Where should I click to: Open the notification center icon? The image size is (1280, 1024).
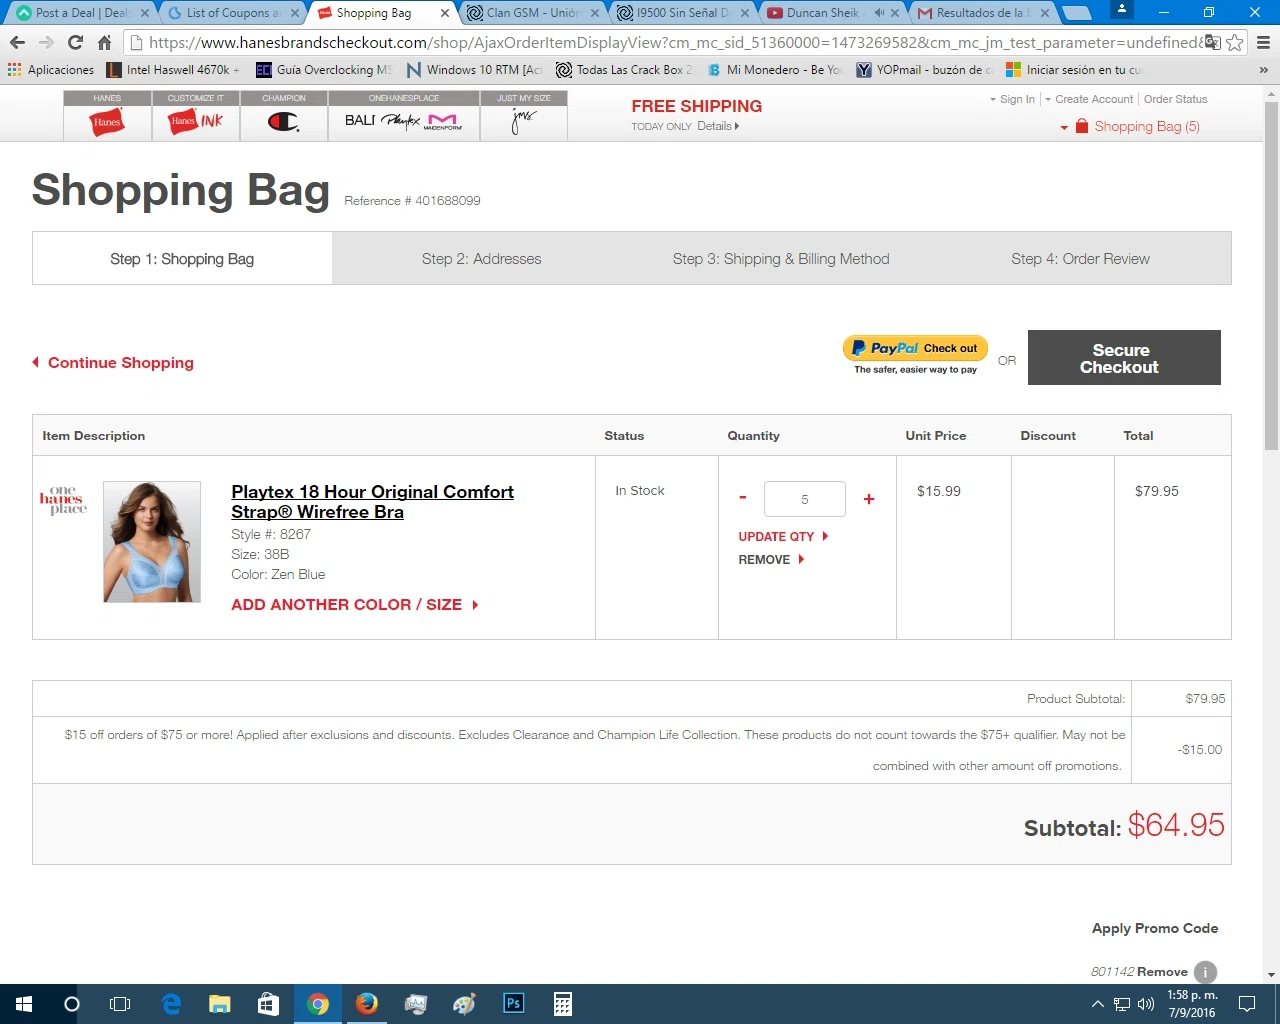(1247, 1004)
